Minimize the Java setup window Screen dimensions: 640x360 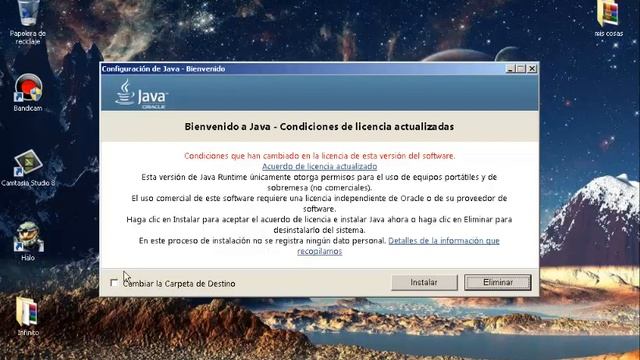(510, 69)
